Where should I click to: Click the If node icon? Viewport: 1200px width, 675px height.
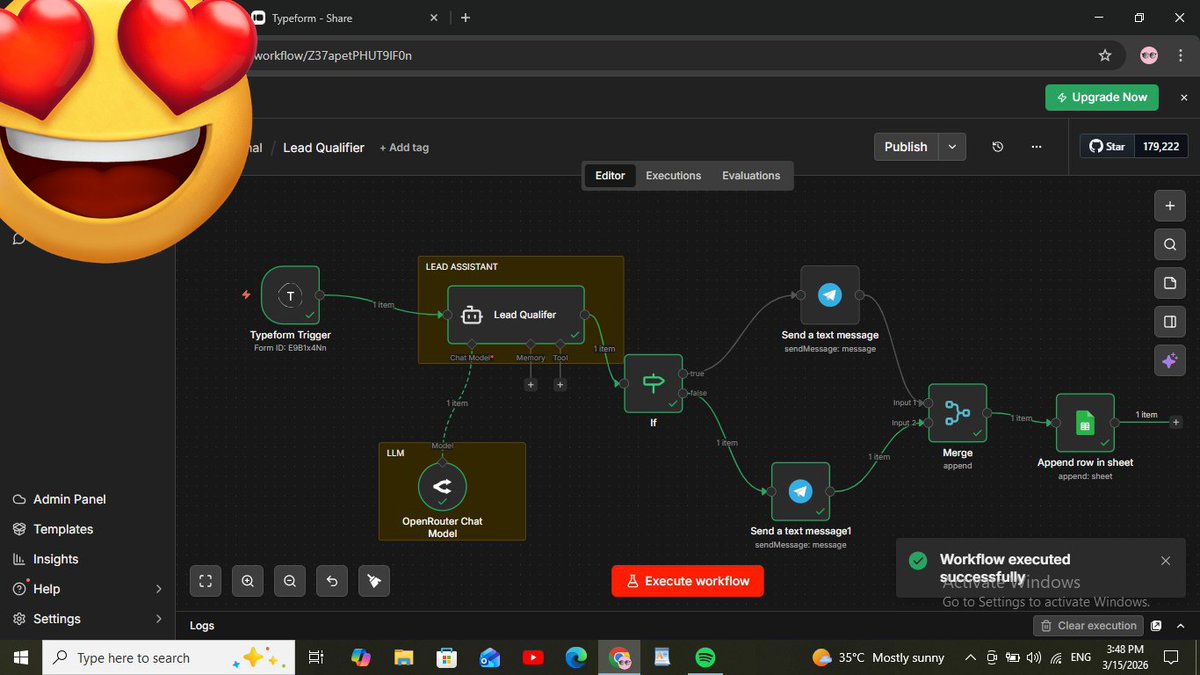click(653, 383)
